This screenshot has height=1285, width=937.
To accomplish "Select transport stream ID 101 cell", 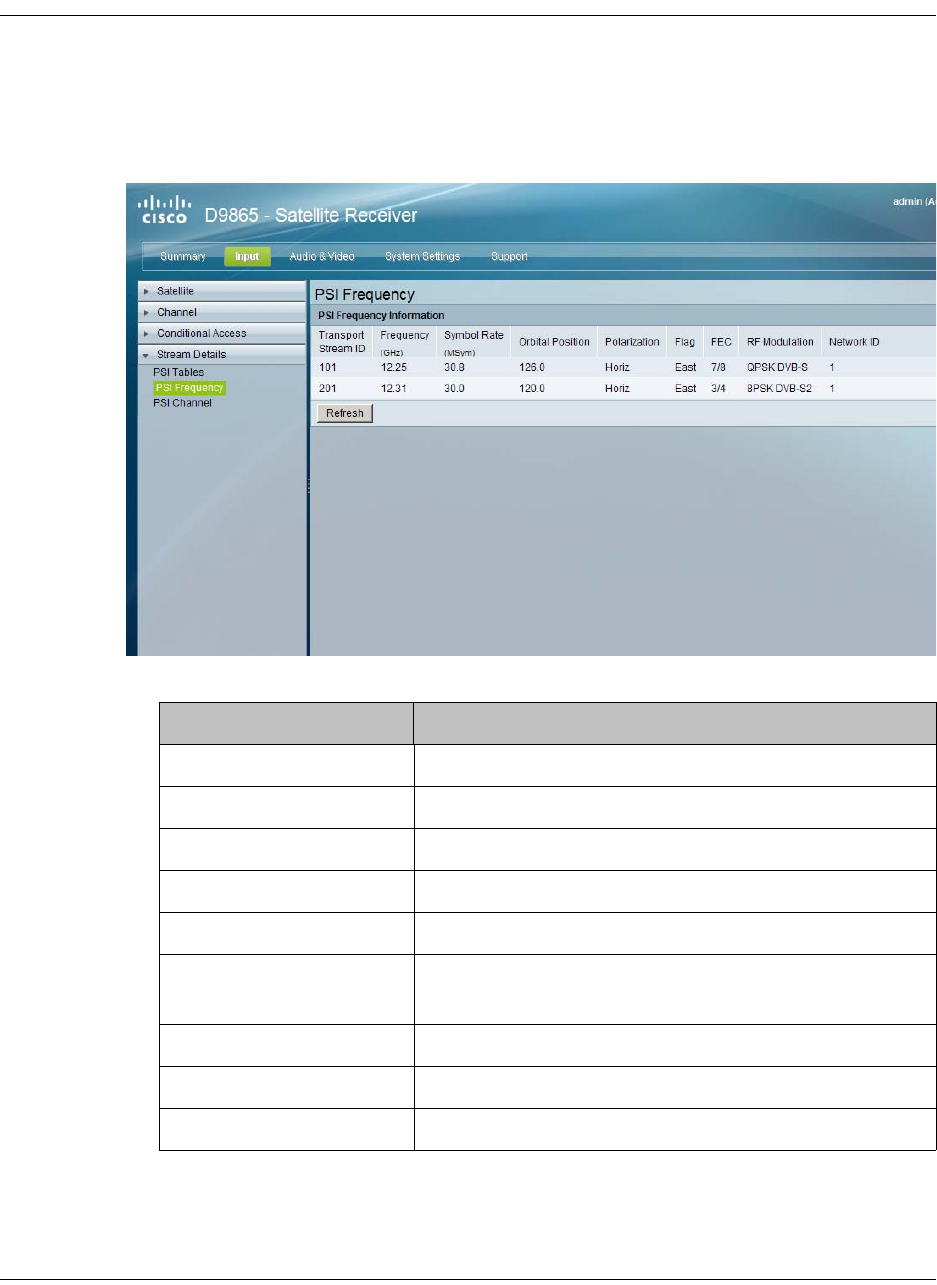I will 327,368.
